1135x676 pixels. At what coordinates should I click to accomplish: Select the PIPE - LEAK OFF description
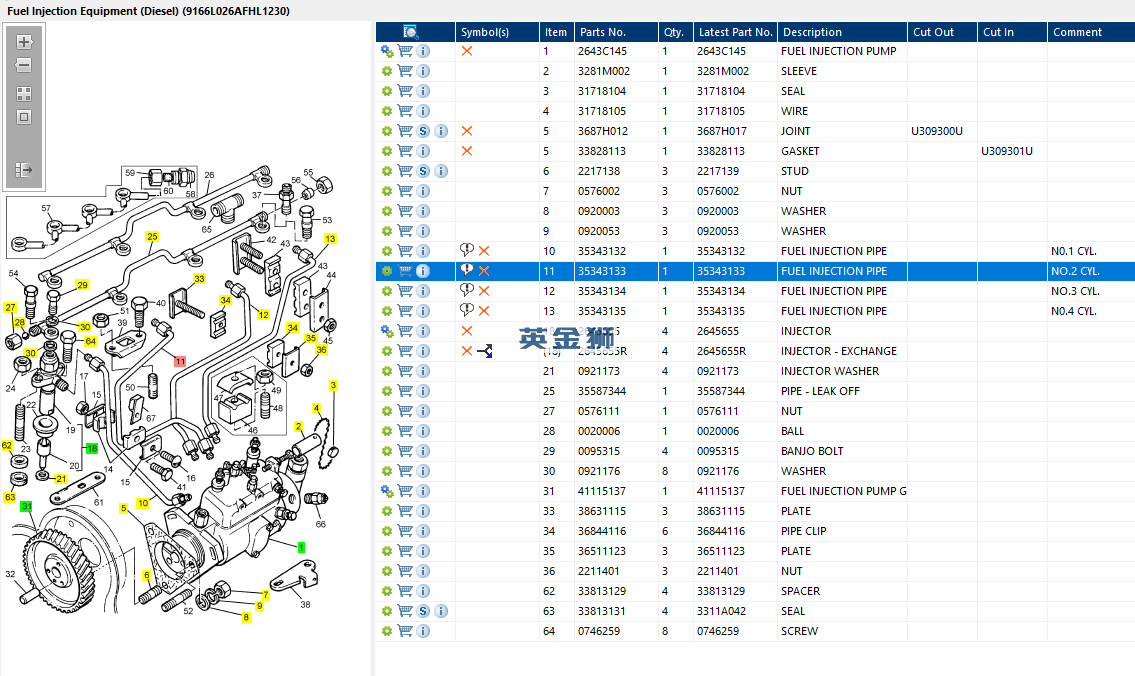coord(820,391)
